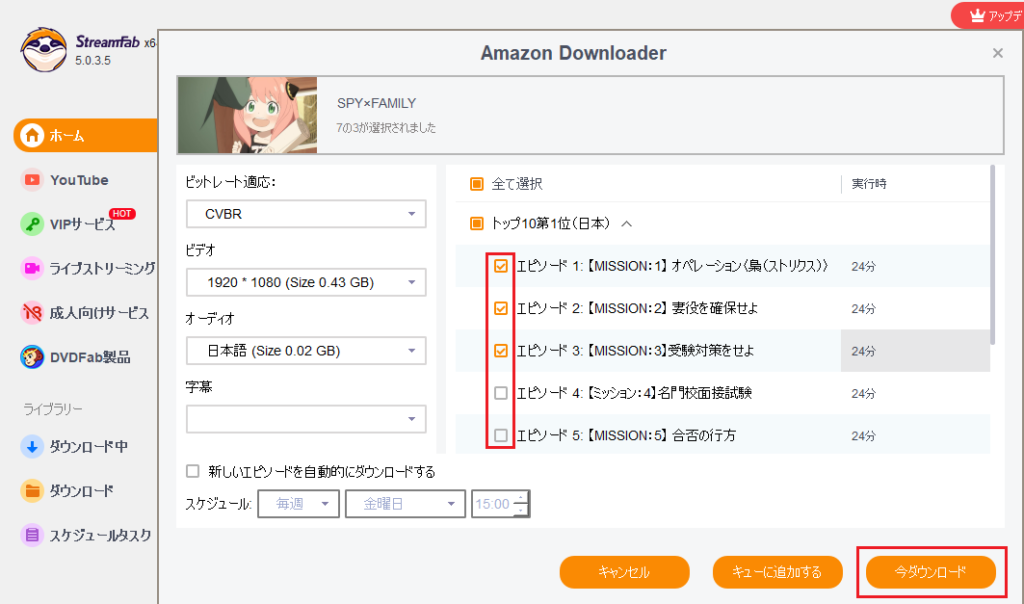Click the episode list vertical scrollbar

point(993,255)
